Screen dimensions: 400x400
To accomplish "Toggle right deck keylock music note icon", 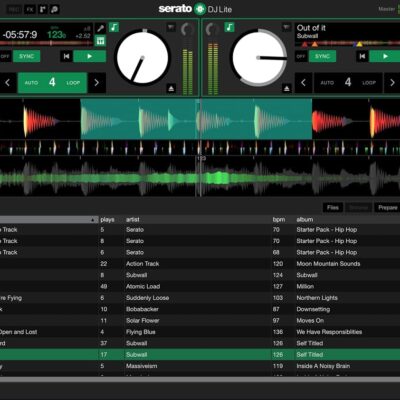I will (x=229, y=27).
